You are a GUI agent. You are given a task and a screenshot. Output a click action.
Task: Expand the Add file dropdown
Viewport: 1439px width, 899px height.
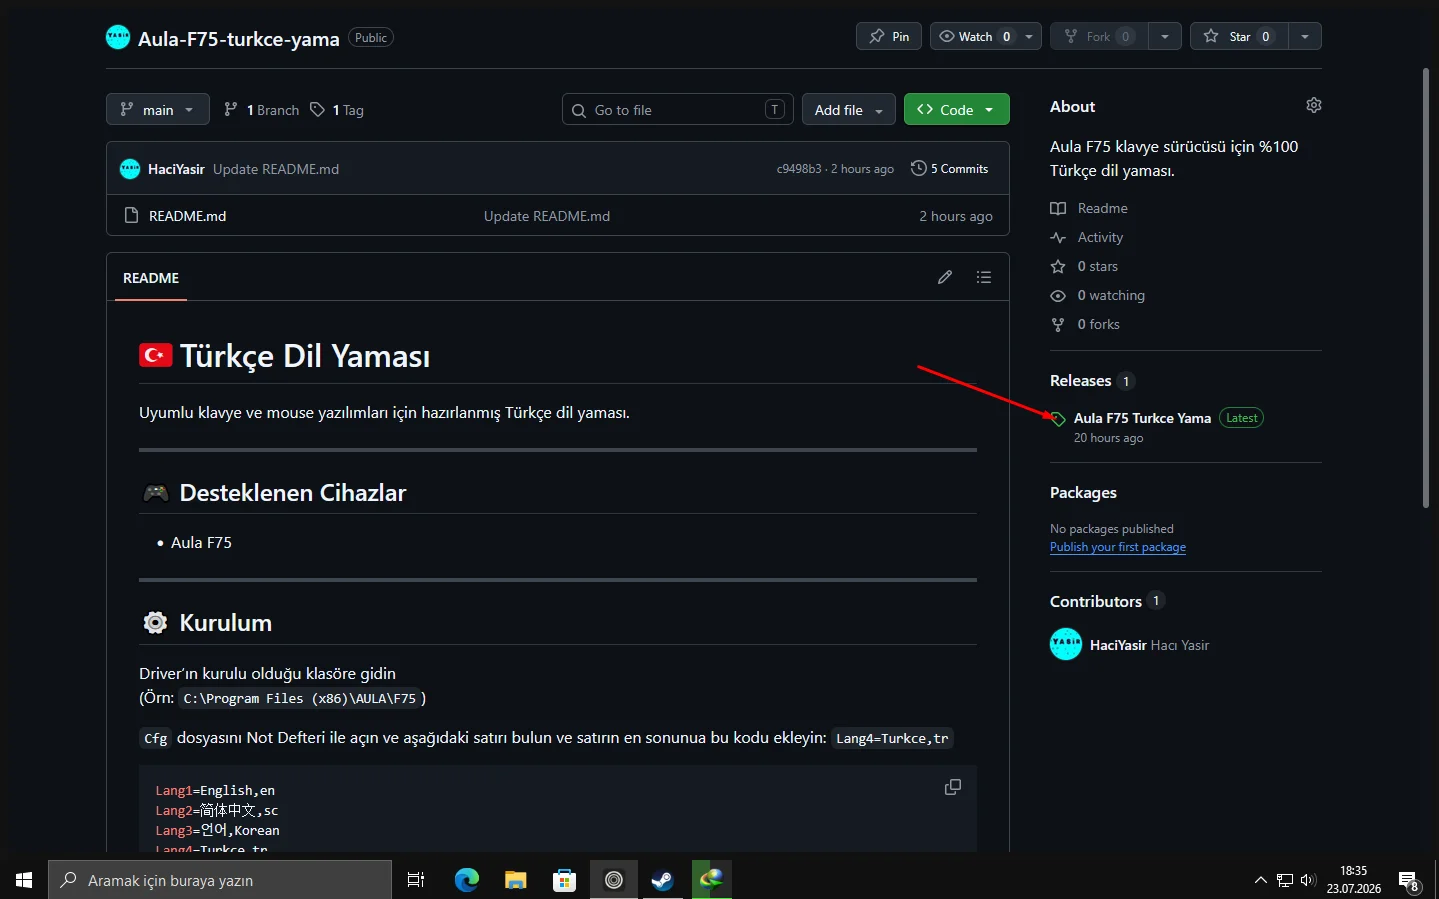(x=849, y=109)
